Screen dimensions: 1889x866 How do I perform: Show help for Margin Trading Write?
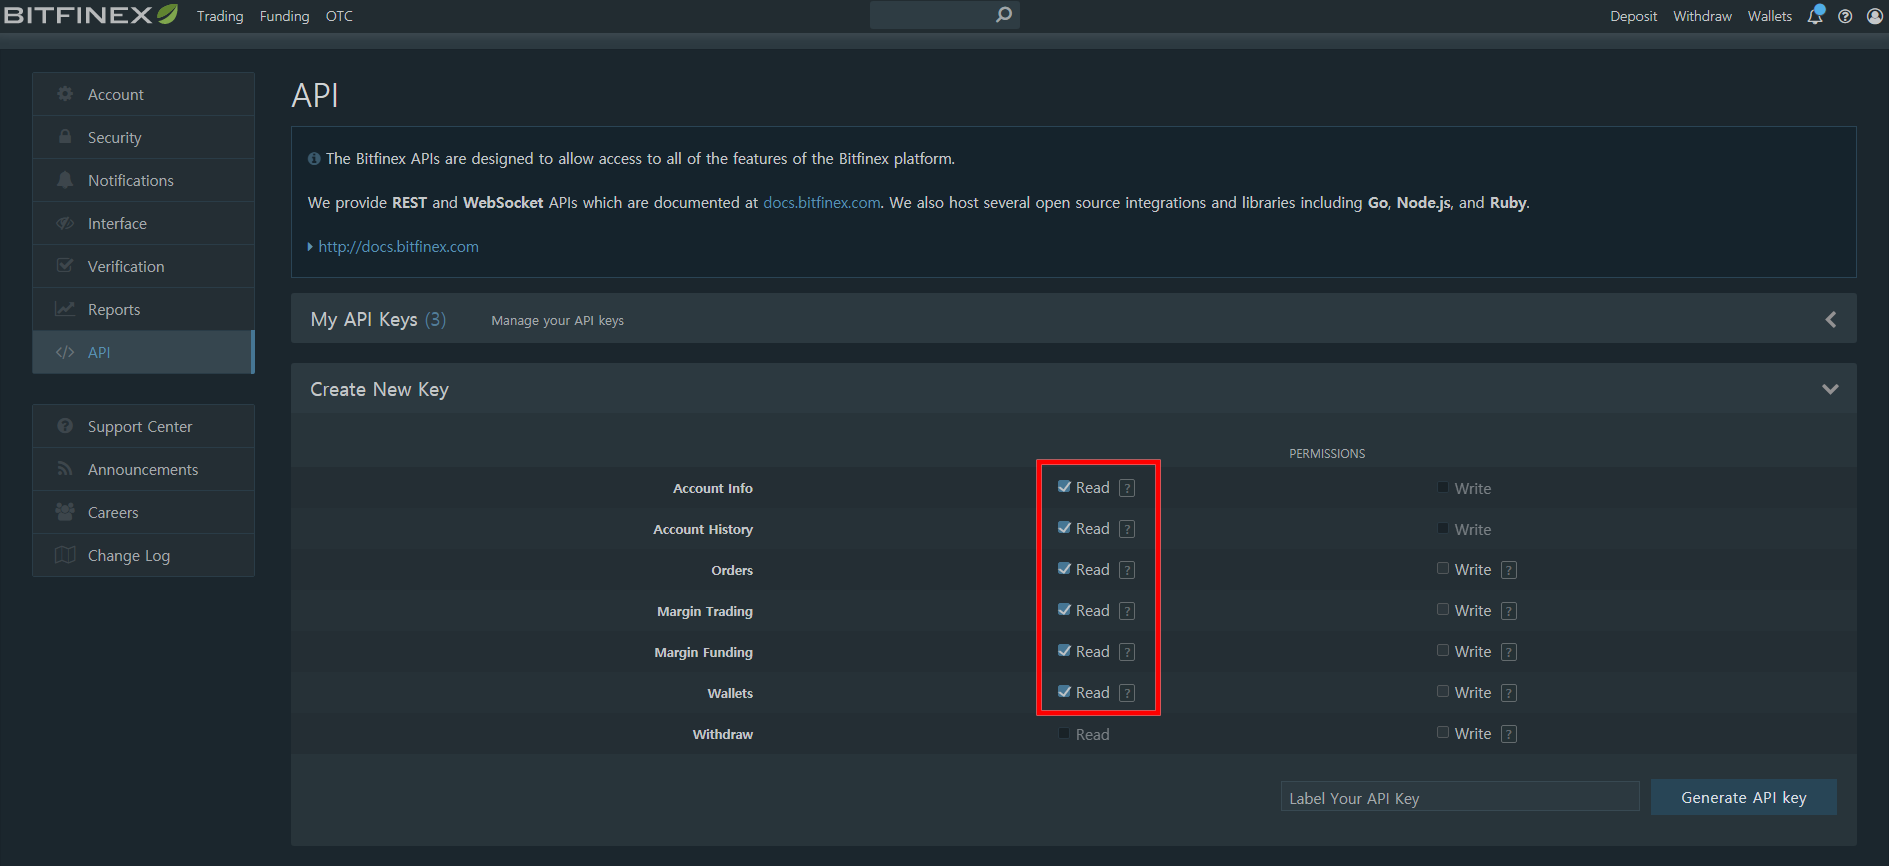pos(1509,611)
